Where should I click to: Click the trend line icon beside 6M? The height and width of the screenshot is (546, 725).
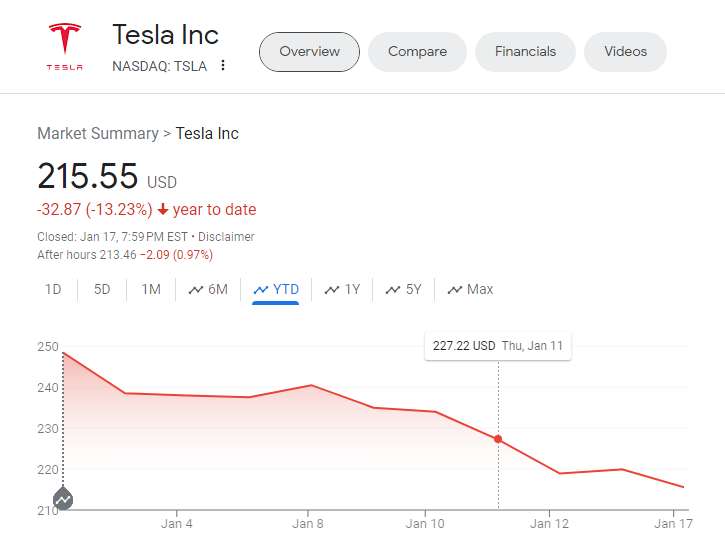coord(196,290)
